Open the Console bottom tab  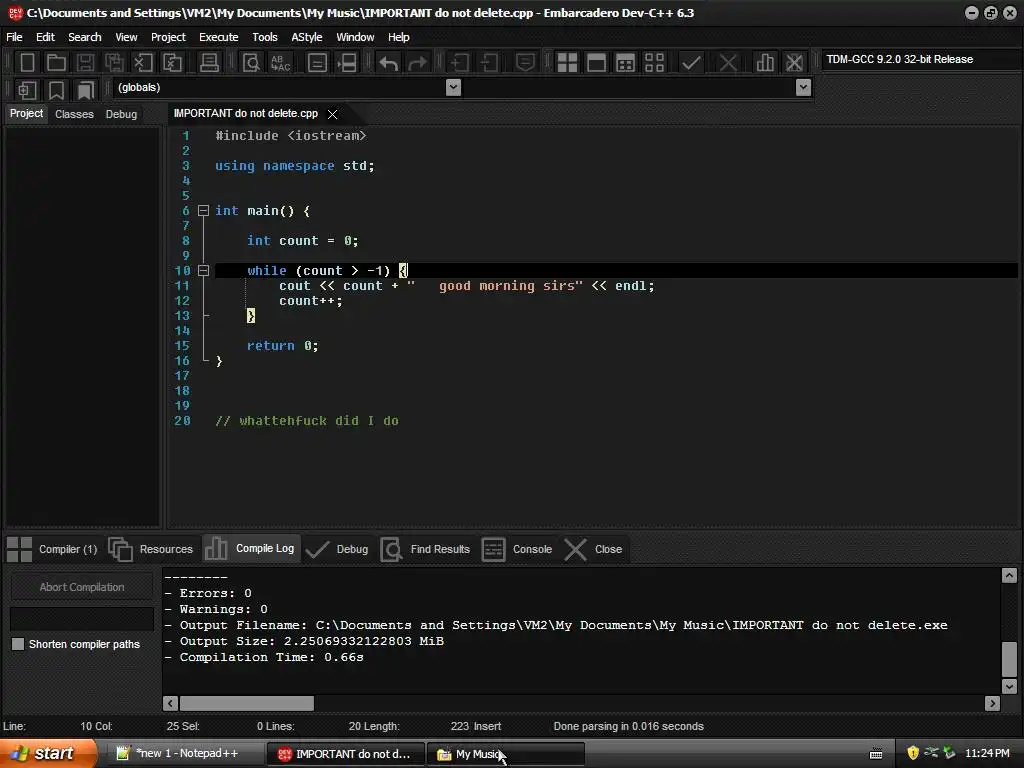[517, 549]
